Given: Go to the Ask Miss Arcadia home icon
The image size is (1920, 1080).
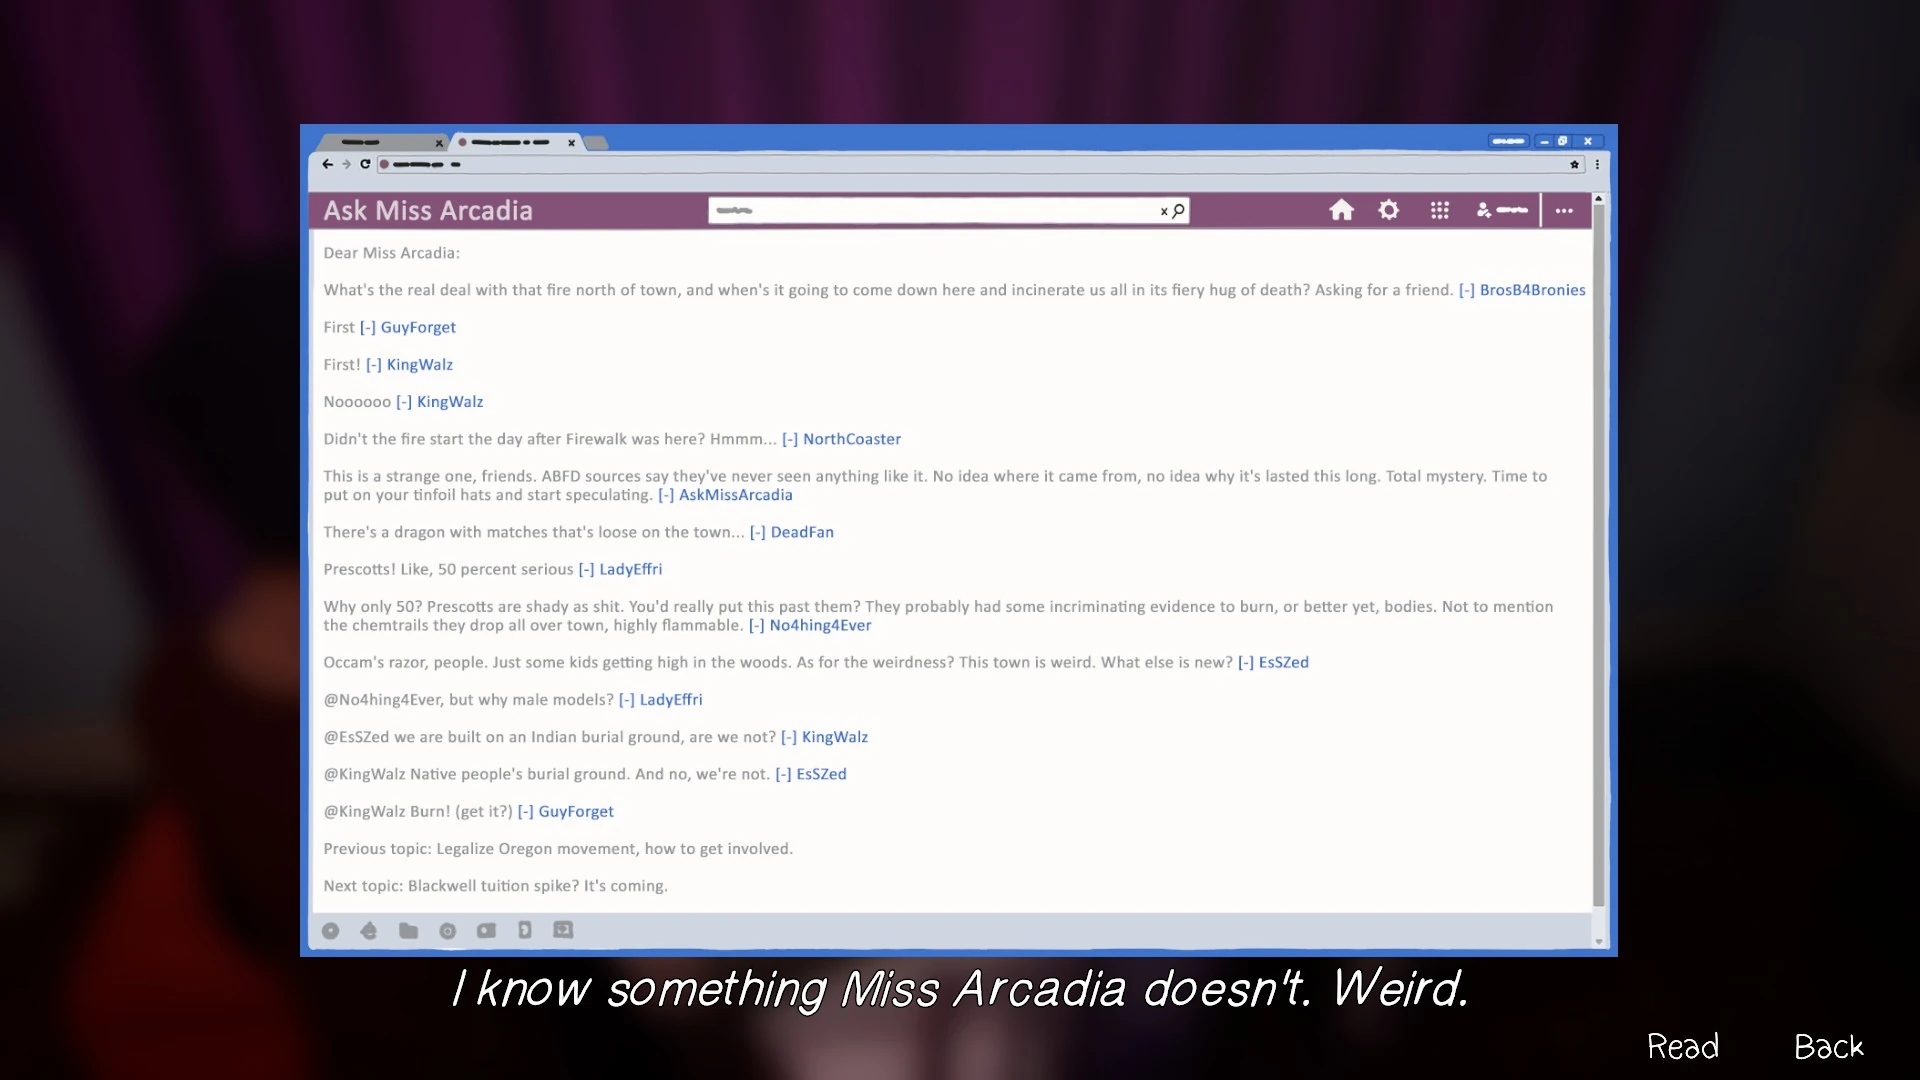Looking at the screenshot, I should [1341, 210].
